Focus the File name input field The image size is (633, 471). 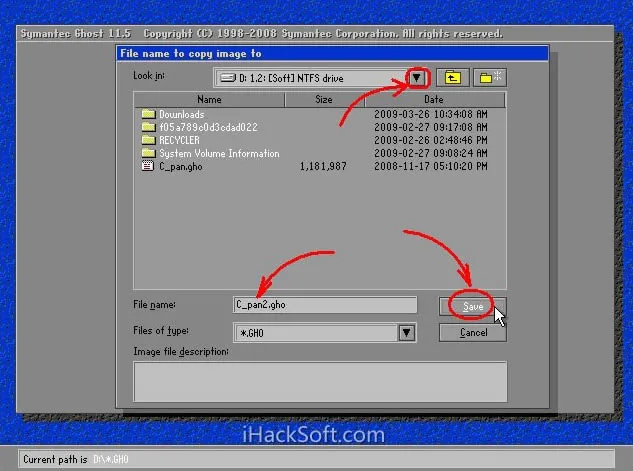coord(325,305)
